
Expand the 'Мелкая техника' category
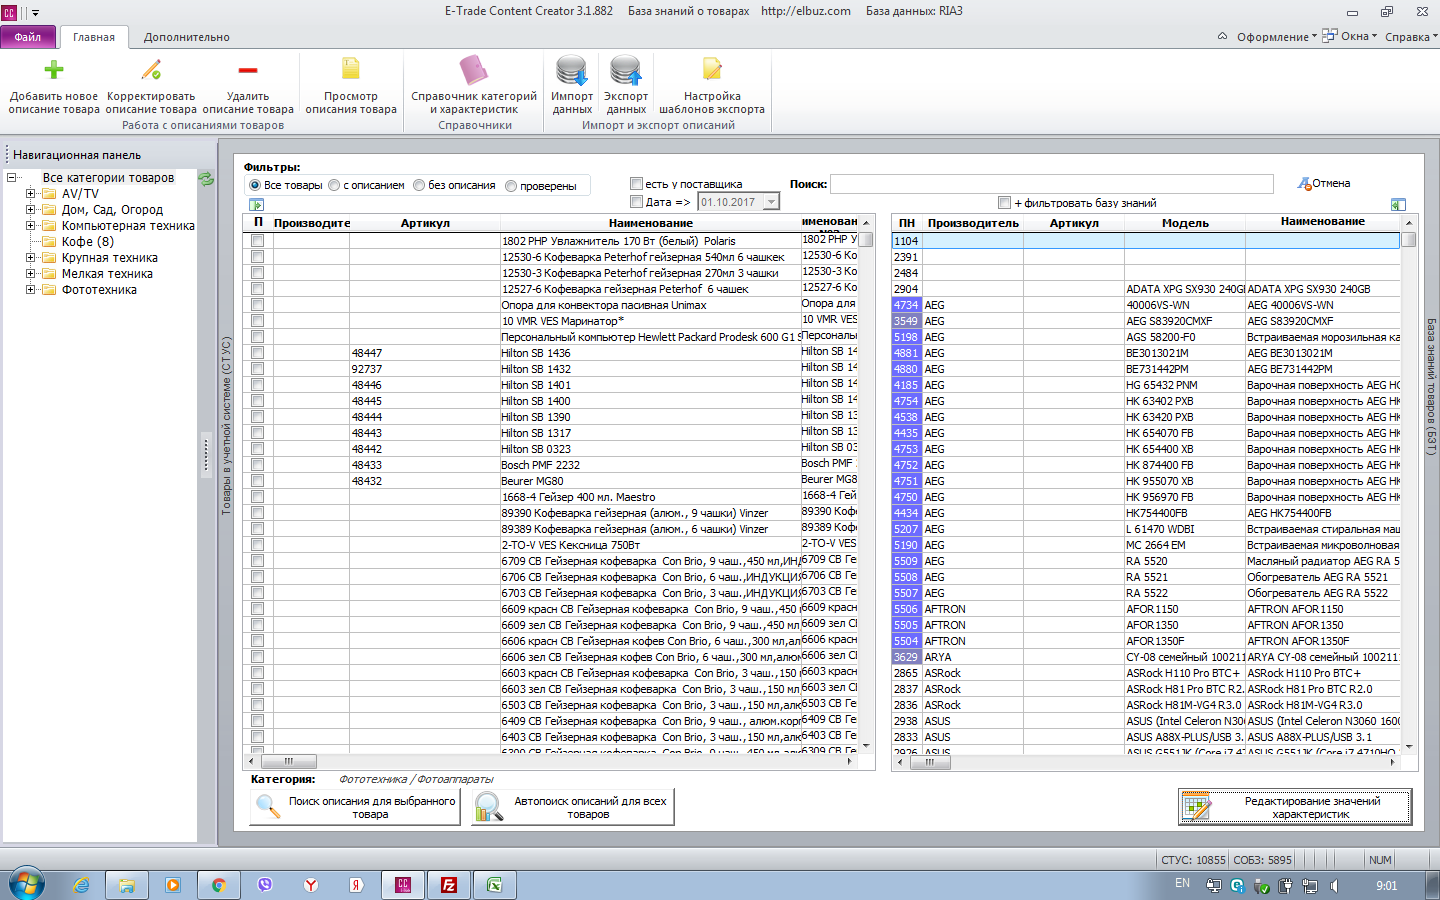[x=30, y=274]
